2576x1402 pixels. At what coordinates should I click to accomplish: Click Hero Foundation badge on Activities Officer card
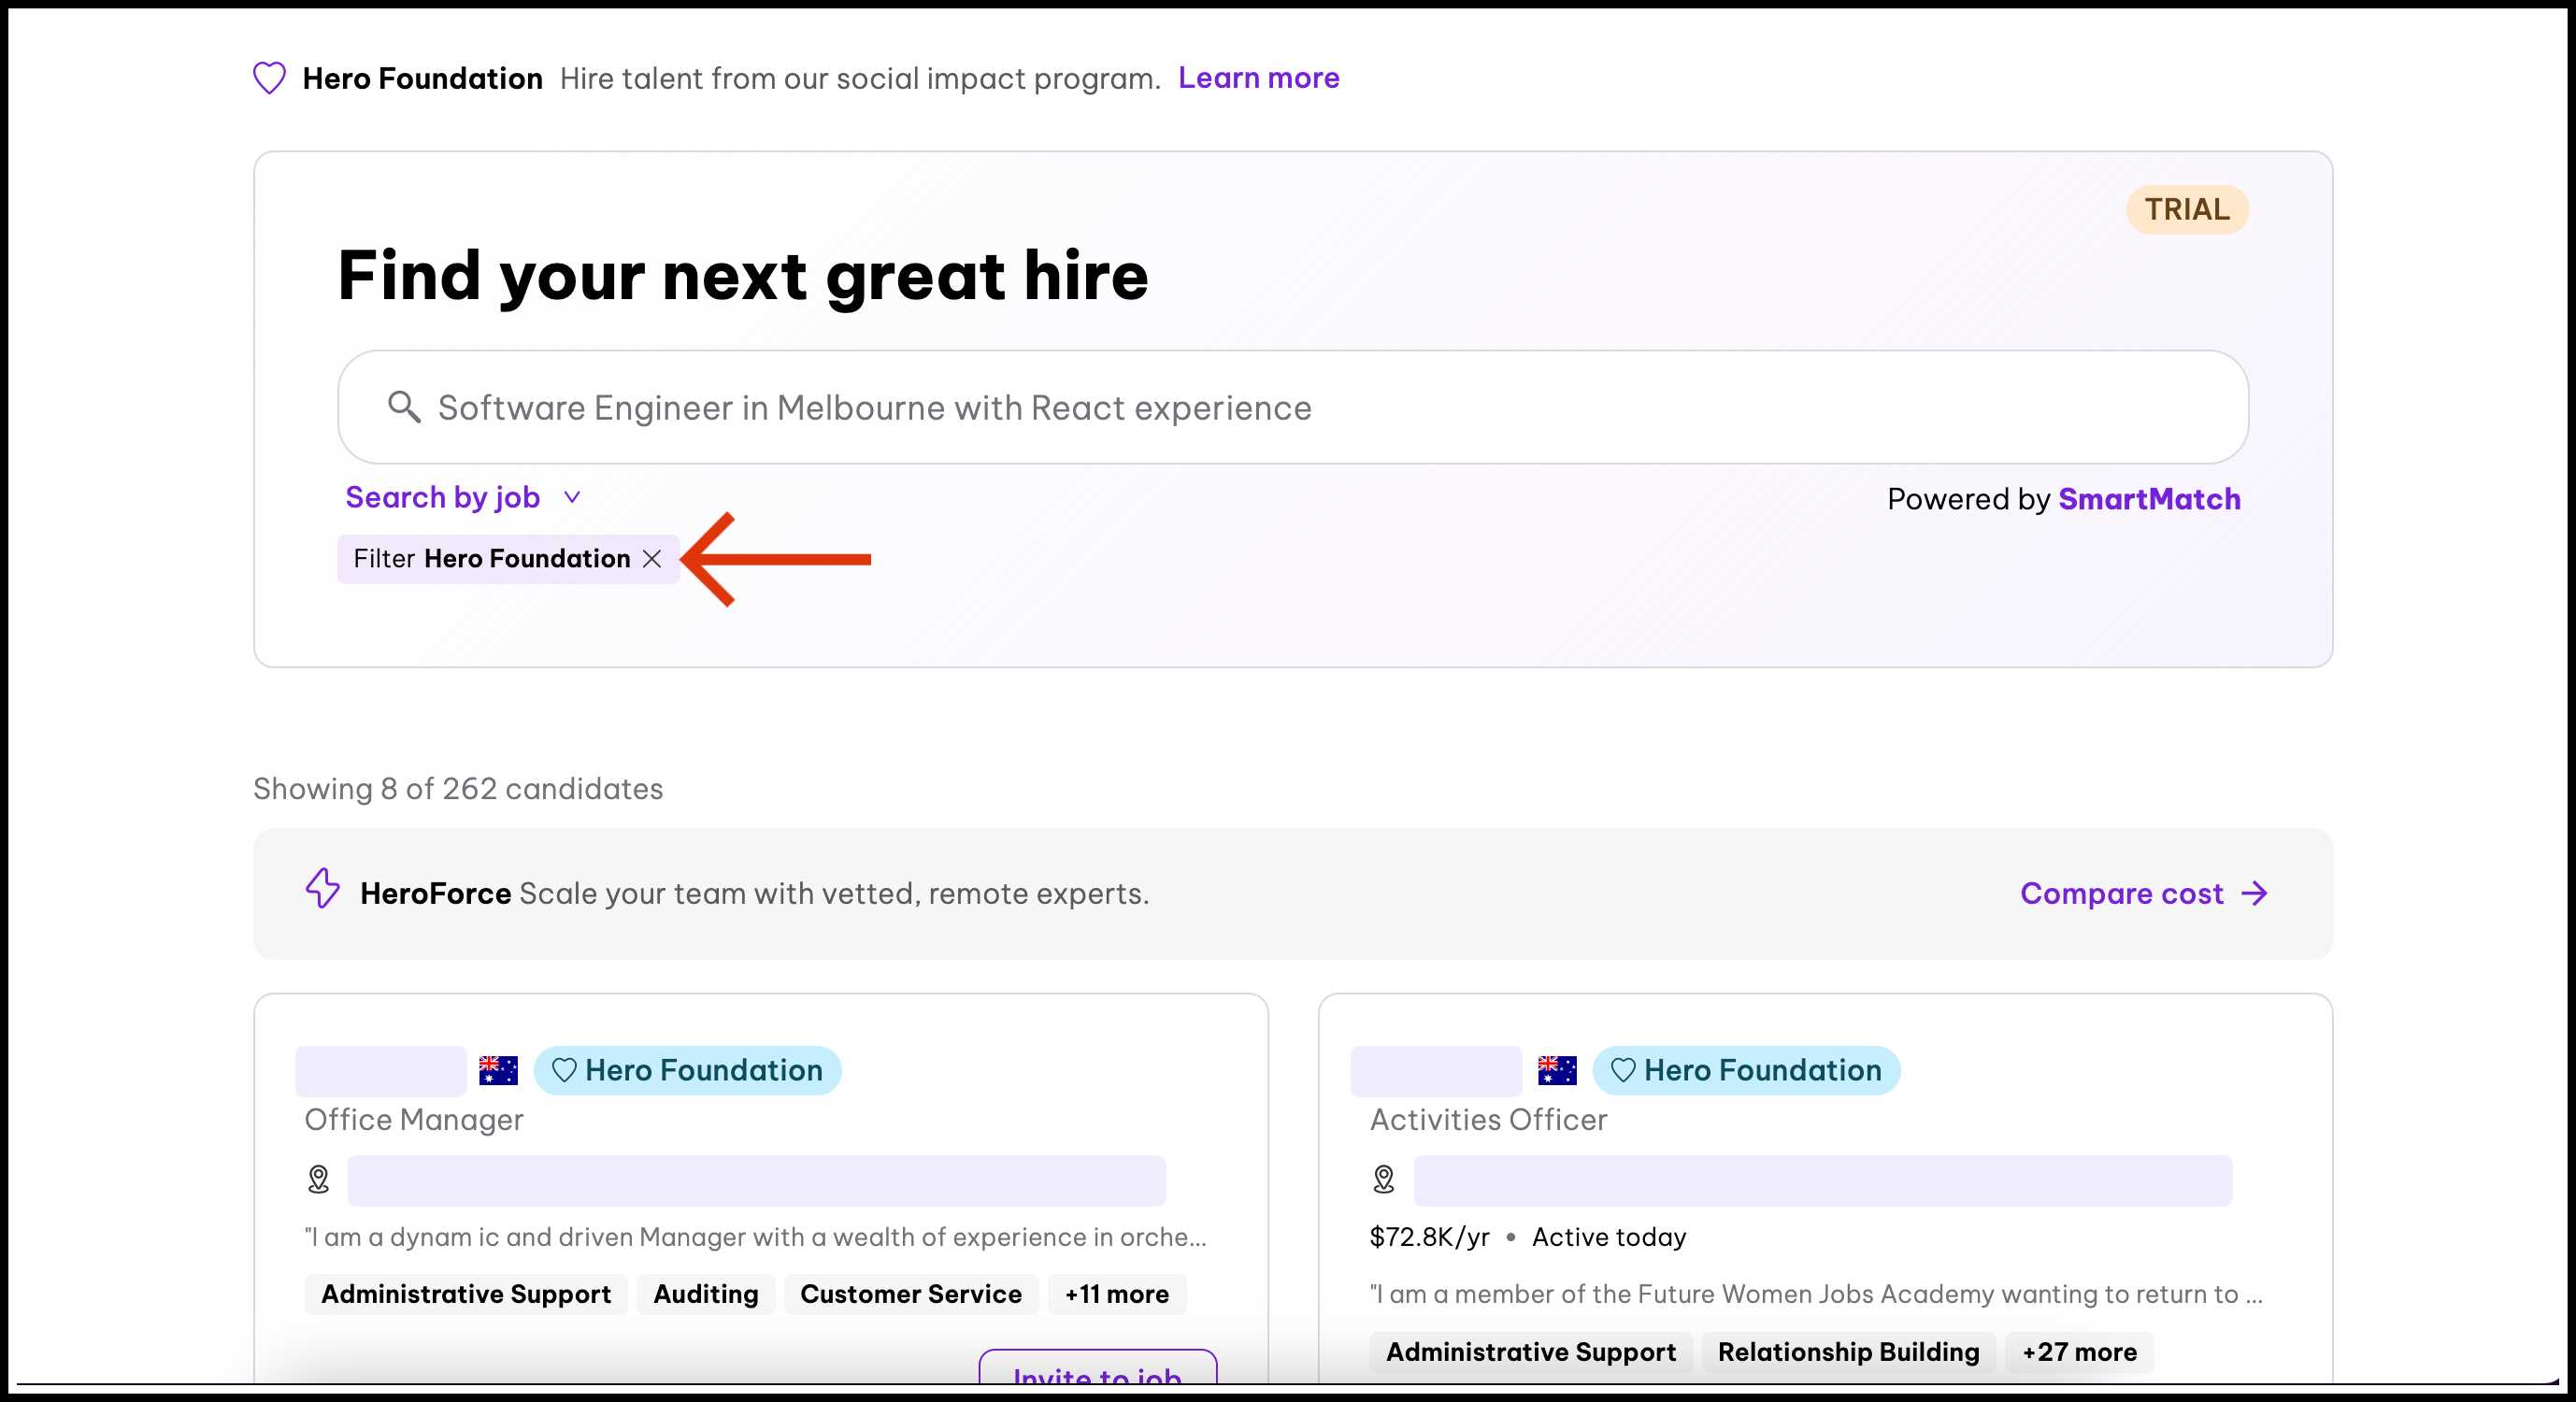(x=1746, y=1070)
